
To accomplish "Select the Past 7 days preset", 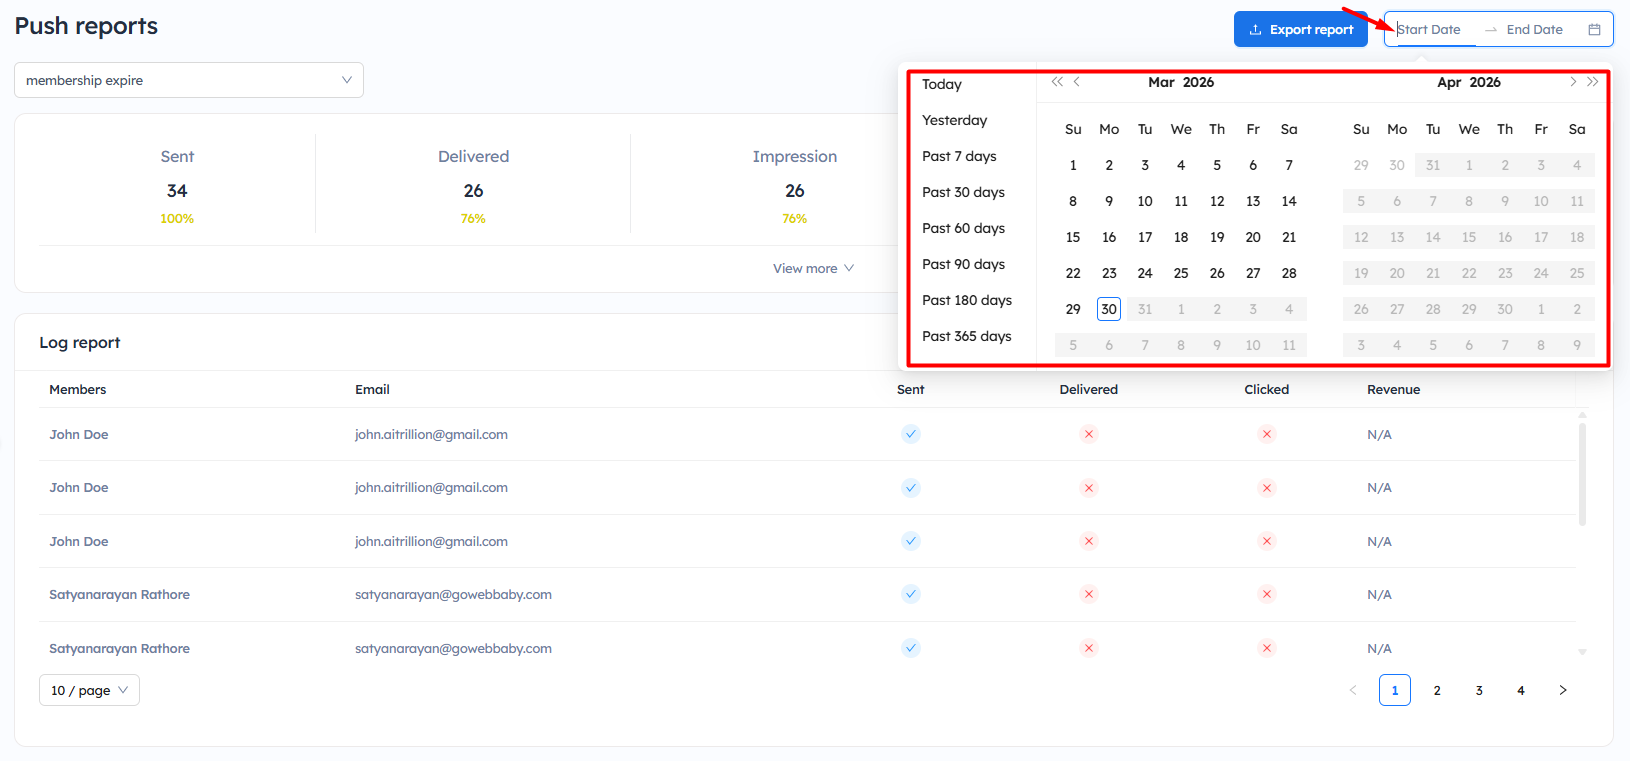I will 959,156.
